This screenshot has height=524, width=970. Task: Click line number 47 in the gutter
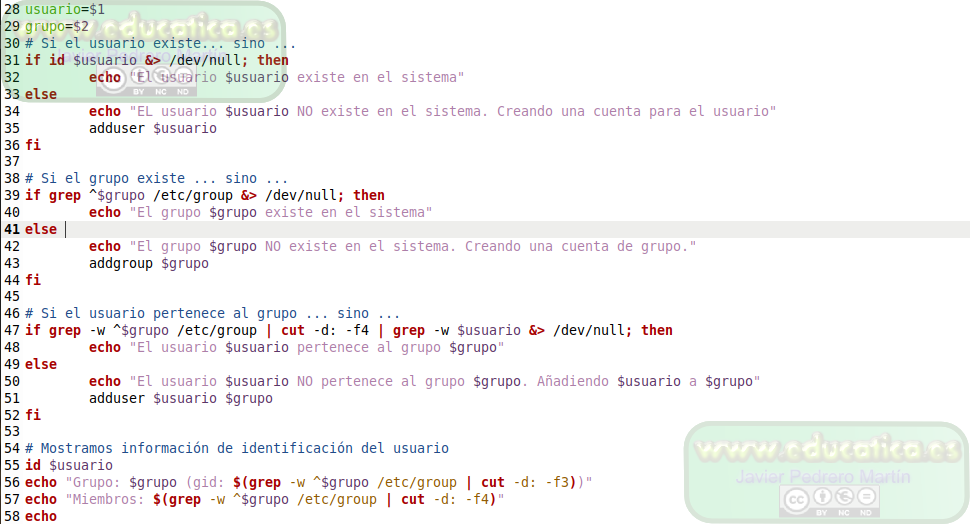click(x=12, y=330)
